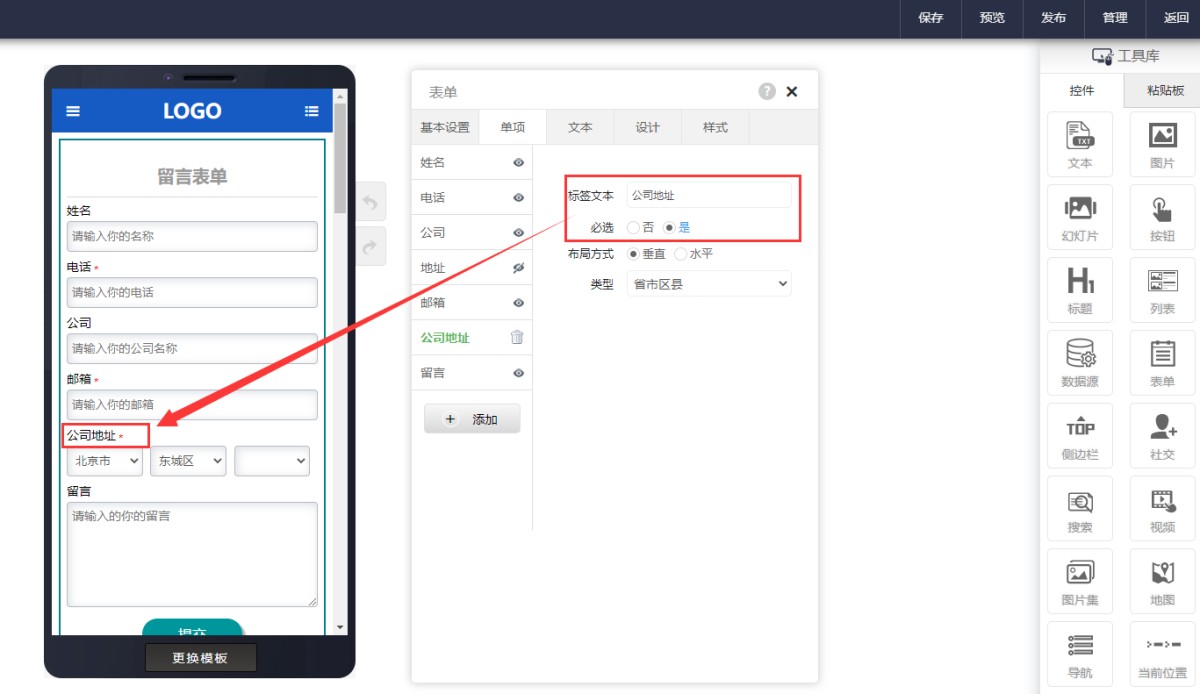Click the 图片集 gallery widget icon

1080,573
